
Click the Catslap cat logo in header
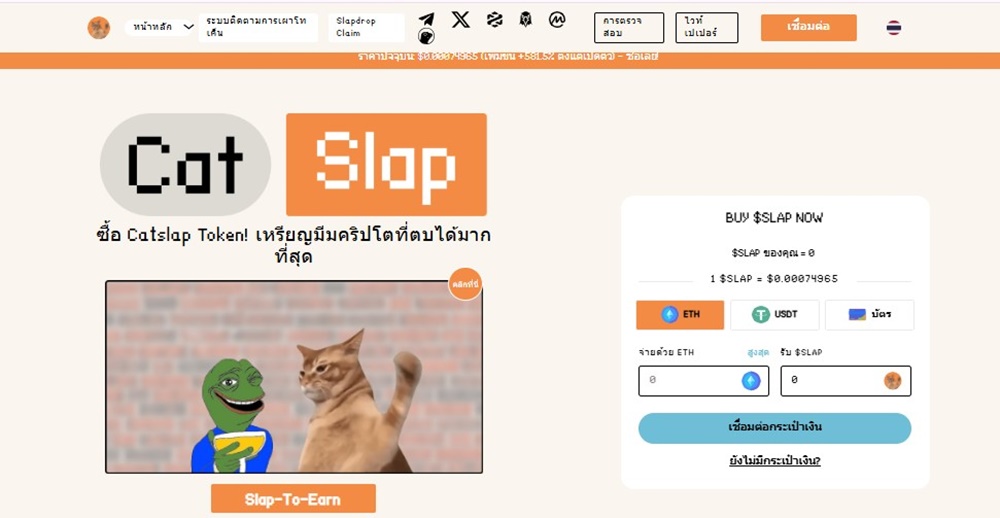tap(99, 27)
